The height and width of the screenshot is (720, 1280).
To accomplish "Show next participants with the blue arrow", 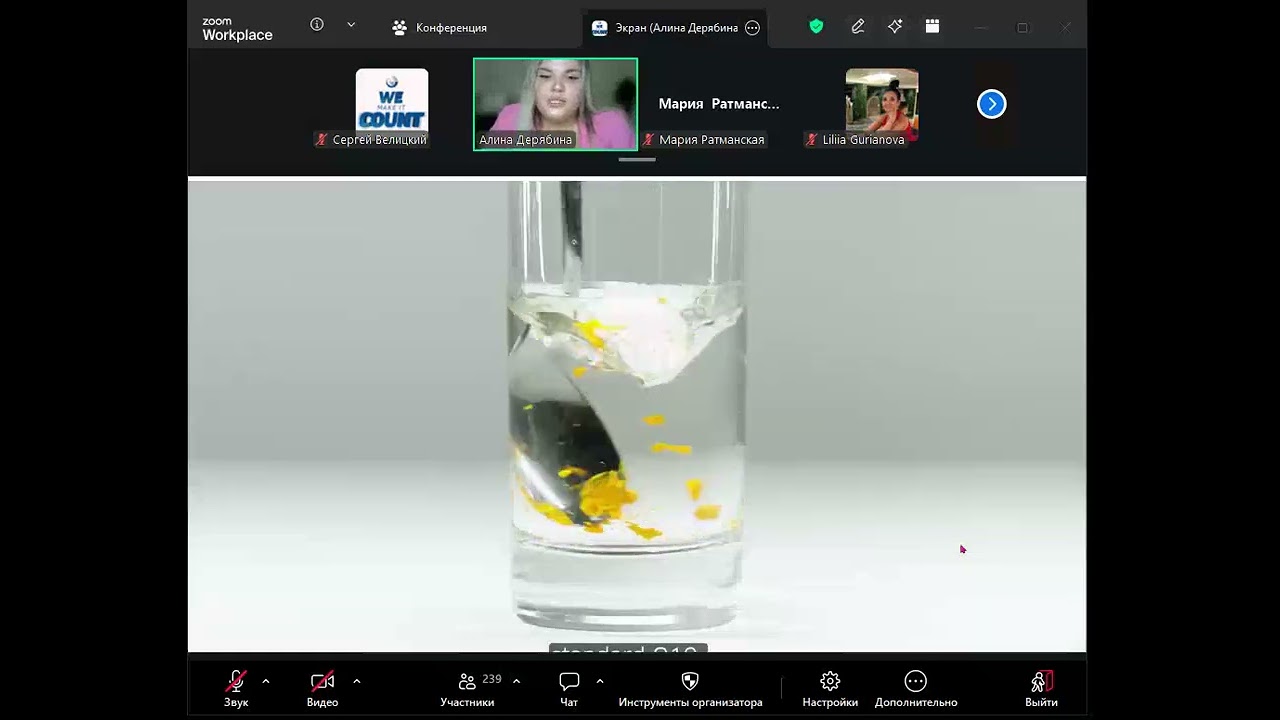I will (x=992, y=104).
